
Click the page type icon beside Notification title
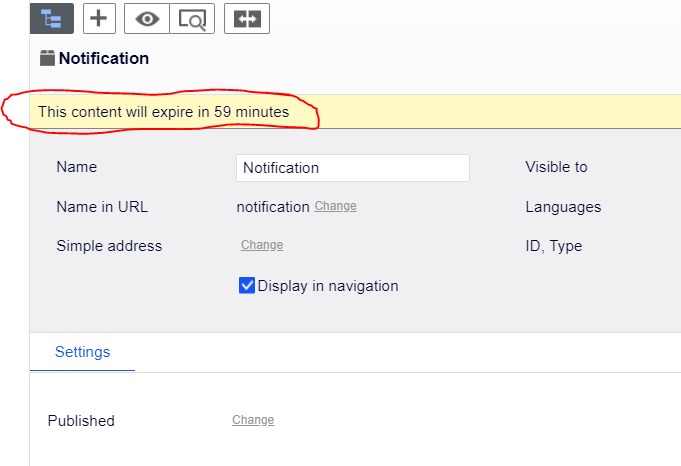coord(47,58)
